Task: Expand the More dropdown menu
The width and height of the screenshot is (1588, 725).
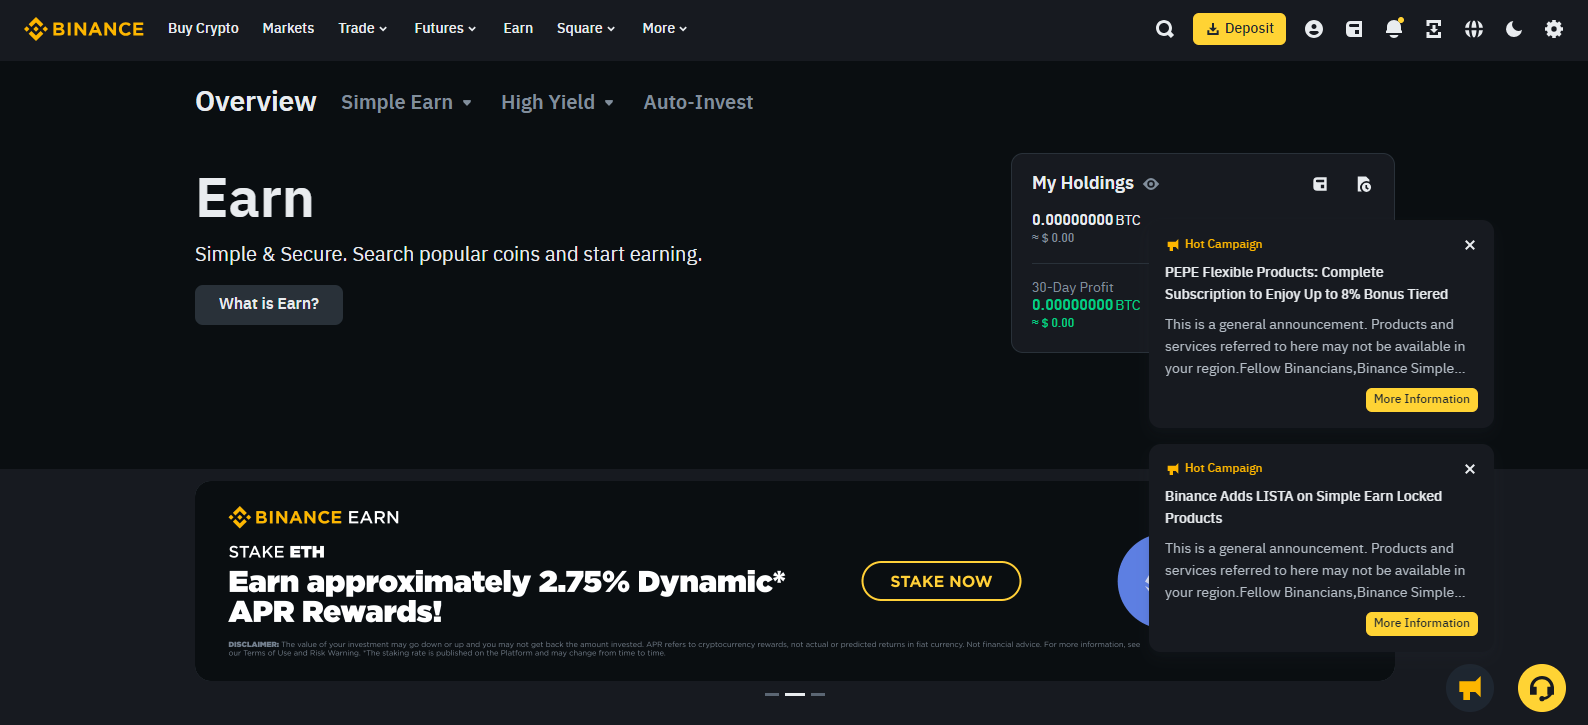Action: tap(664, 28)
